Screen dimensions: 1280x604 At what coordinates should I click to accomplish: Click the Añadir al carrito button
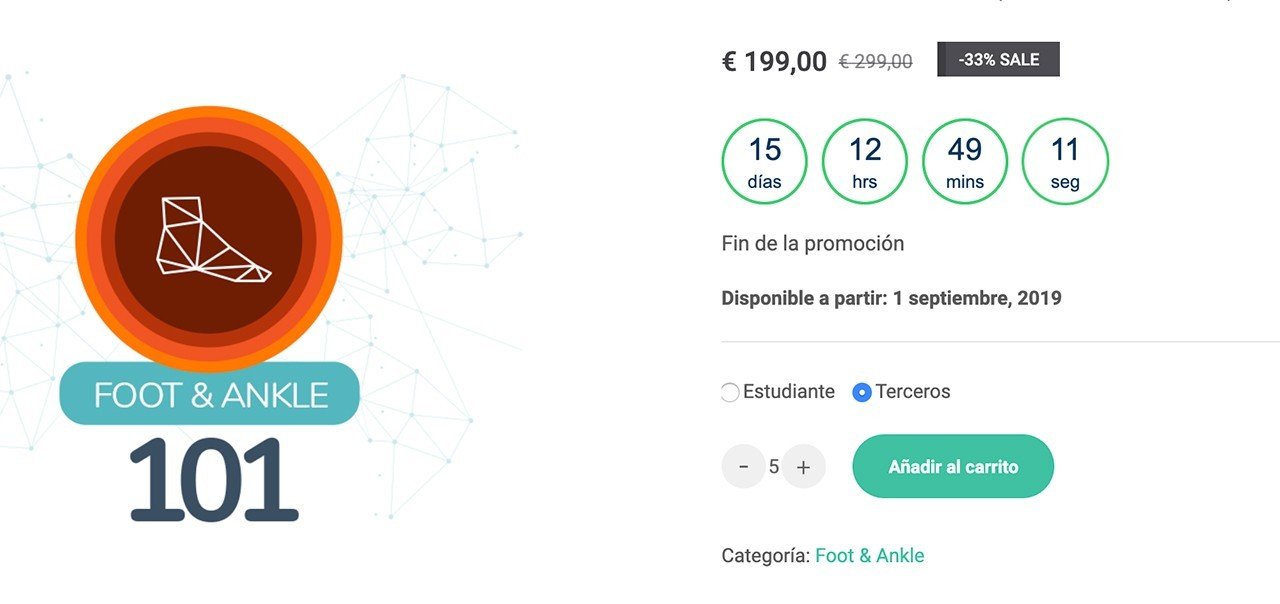click(953, 466)
